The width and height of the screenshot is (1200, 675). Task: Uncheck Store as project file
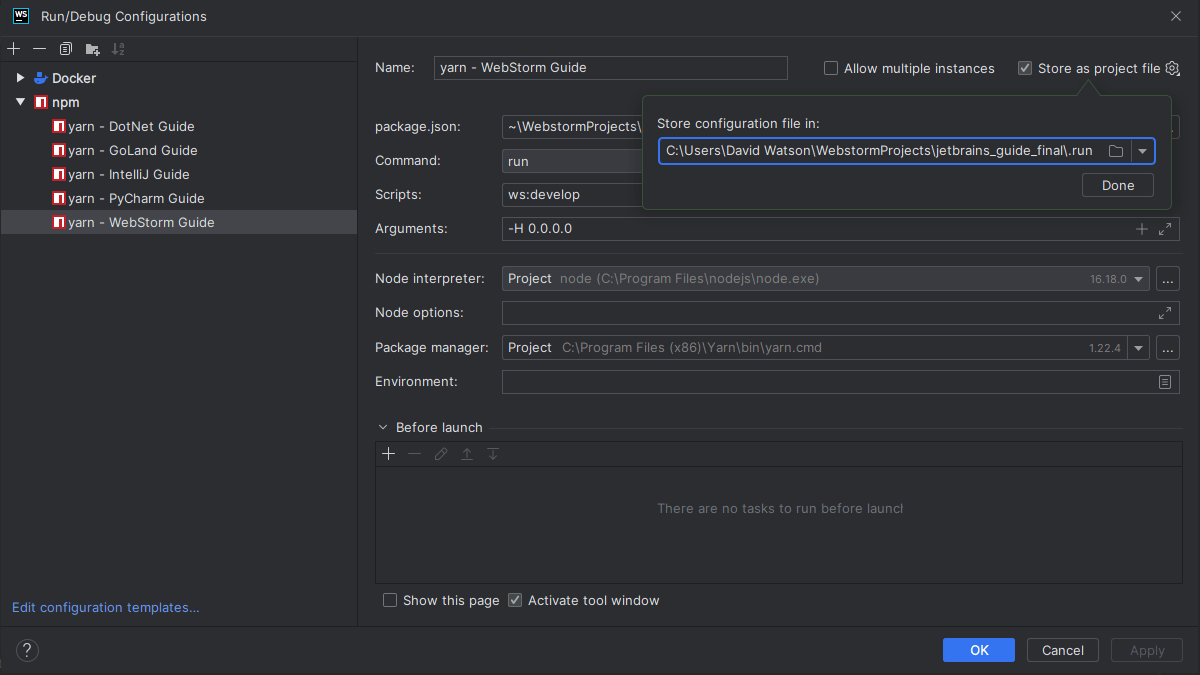1025,68
